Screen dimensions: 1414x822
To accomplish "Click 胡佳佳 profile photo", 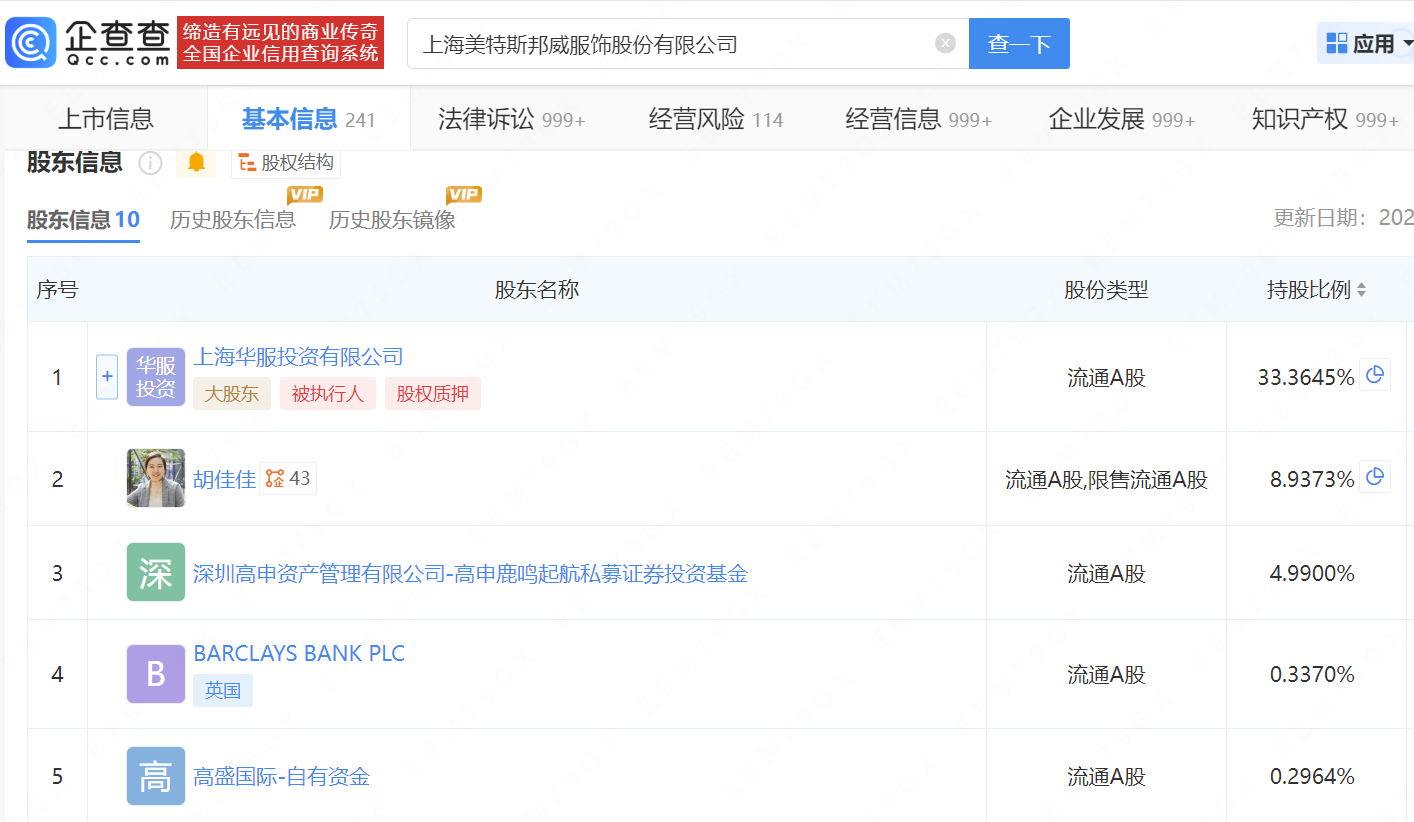I will tap(156, 478).
